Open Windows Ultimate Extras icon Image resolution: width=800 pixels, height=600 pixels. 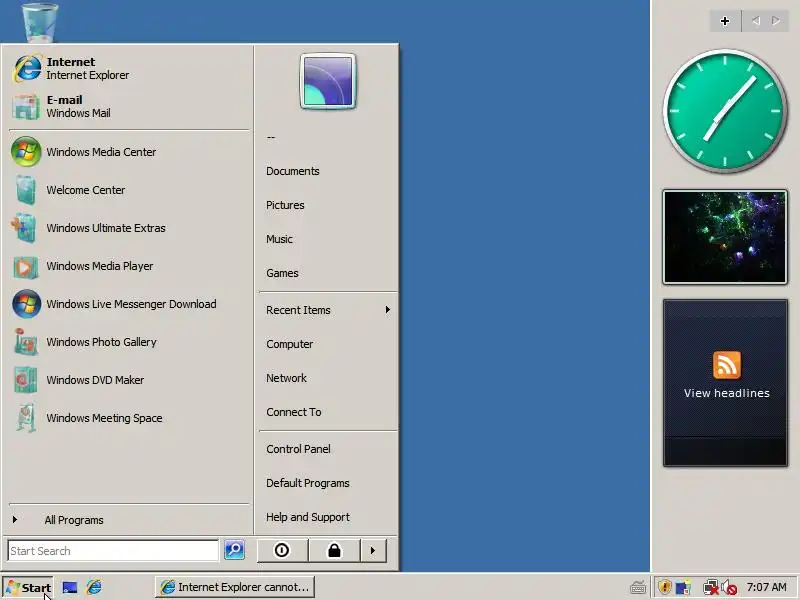[24, 228]
